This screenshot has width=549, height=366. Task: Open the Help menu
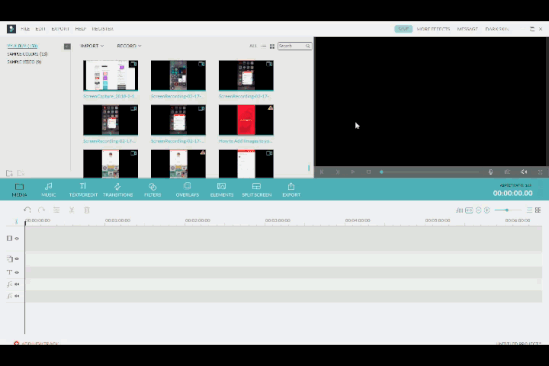(80, 29)
